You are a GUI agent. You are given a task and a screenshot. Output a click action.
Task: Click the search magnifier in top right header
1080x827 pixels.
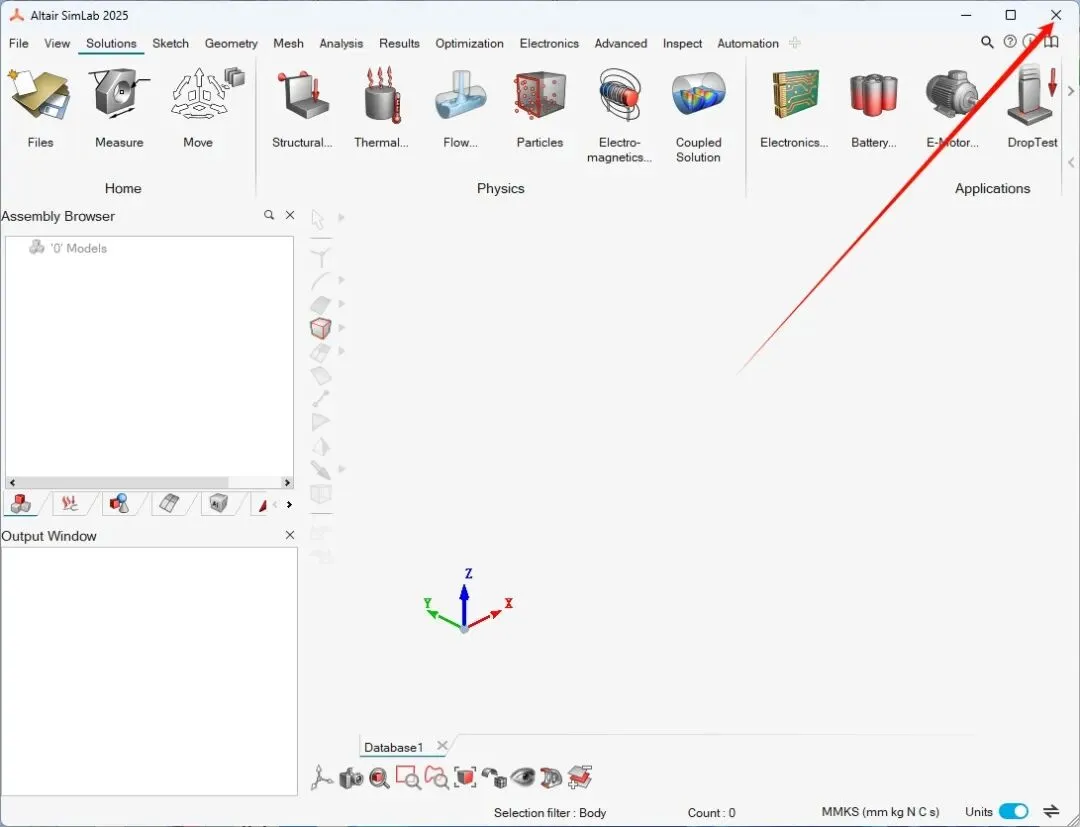point(987,43)
